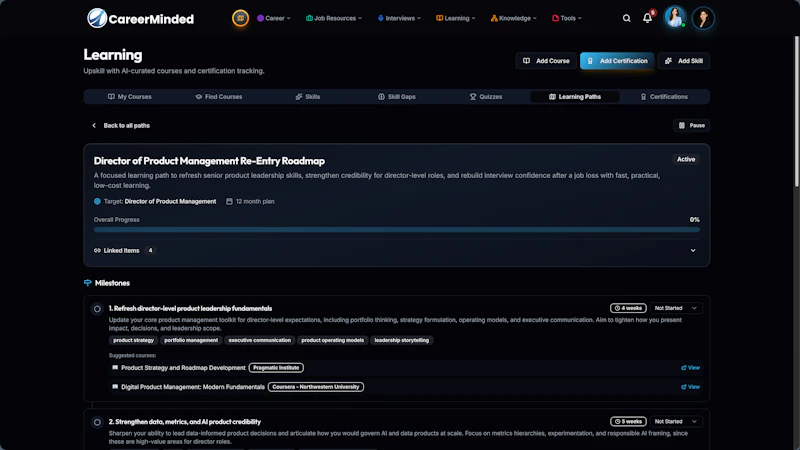Select the Learning Paths tab
The height and width of the screenshot is (450, 800).
pos(575,96)
